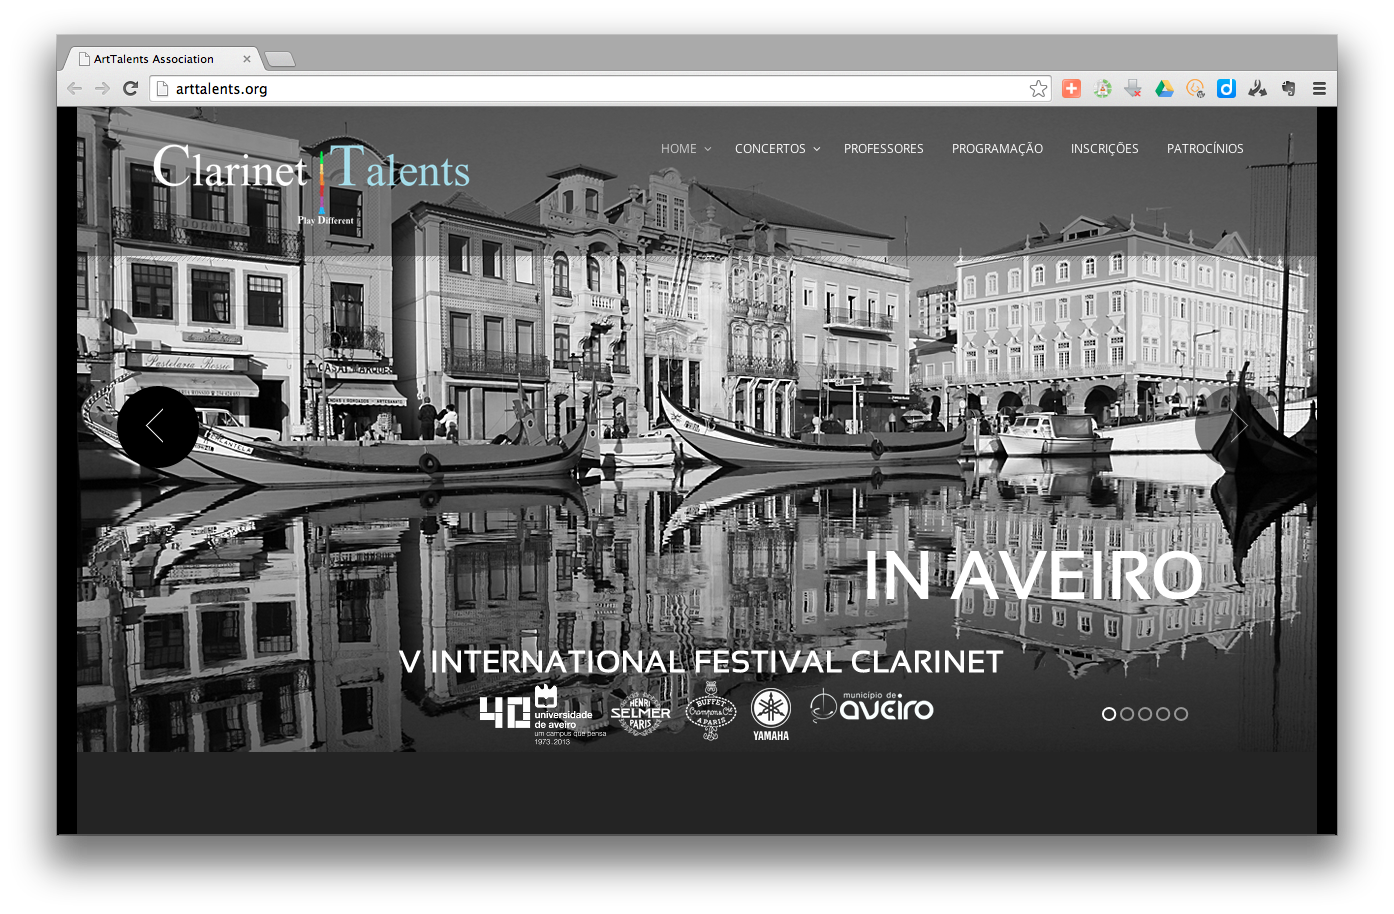Open the blue 'd' extension icon
1394x914 pixels.
coord(1226,89)
